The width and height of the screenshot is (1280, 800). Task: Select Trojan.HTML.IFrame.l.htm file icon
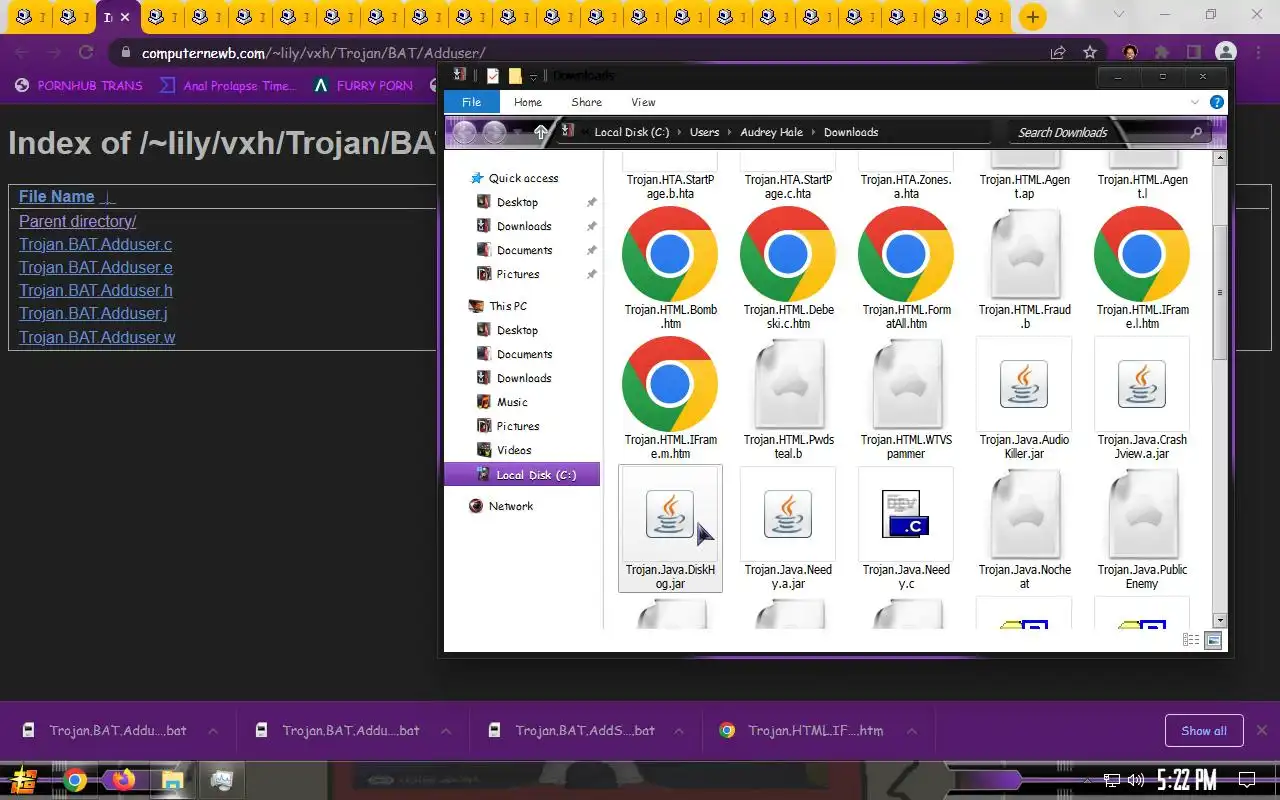tap(1142, 254)
